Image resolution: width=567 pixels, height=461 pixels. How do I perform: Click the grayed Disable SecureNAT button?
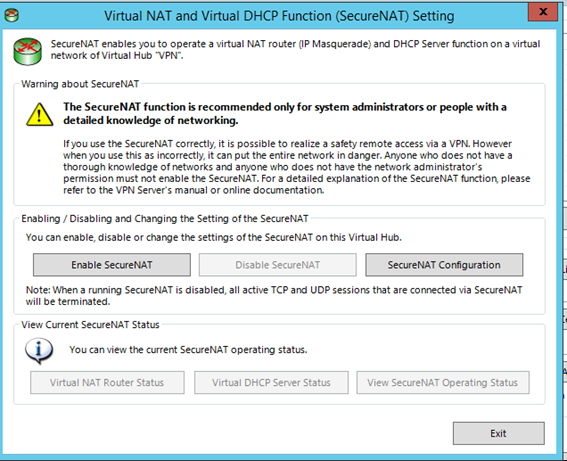coord(277,265)
